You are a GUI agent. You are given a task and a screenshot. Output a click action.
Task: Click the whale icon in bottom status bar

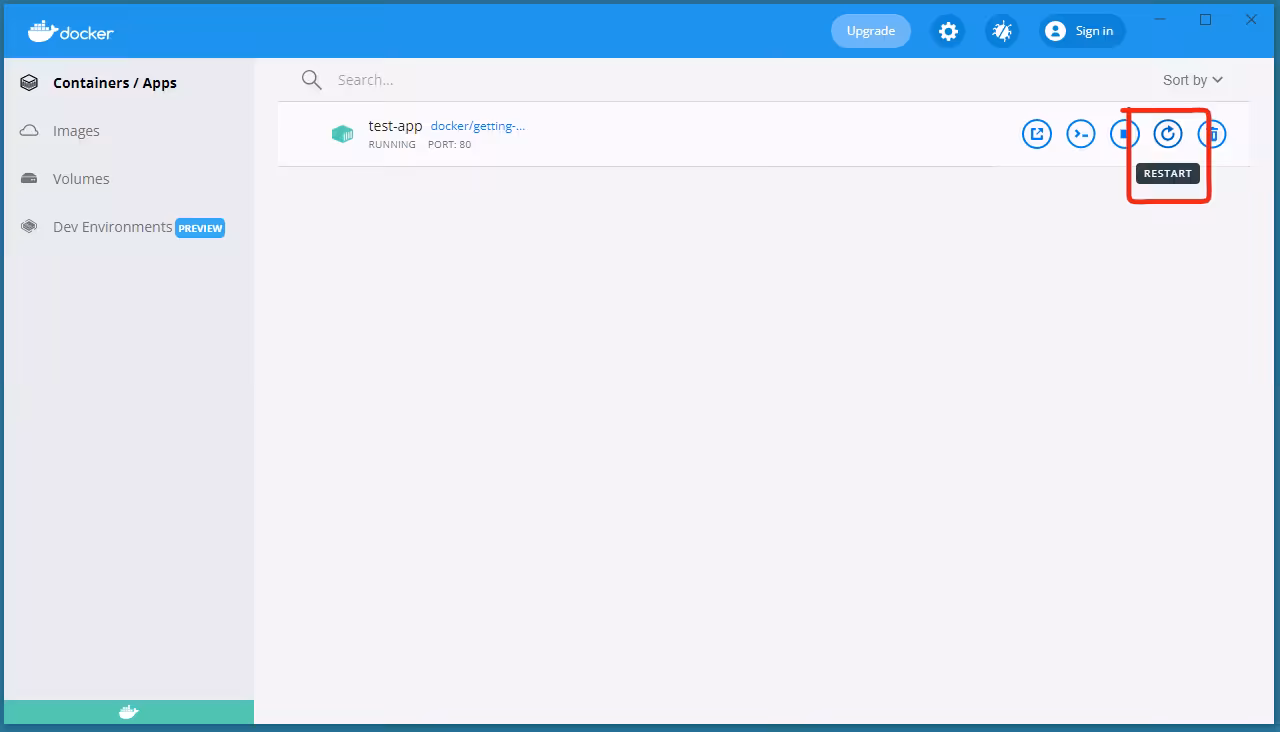tap(129, 712)
